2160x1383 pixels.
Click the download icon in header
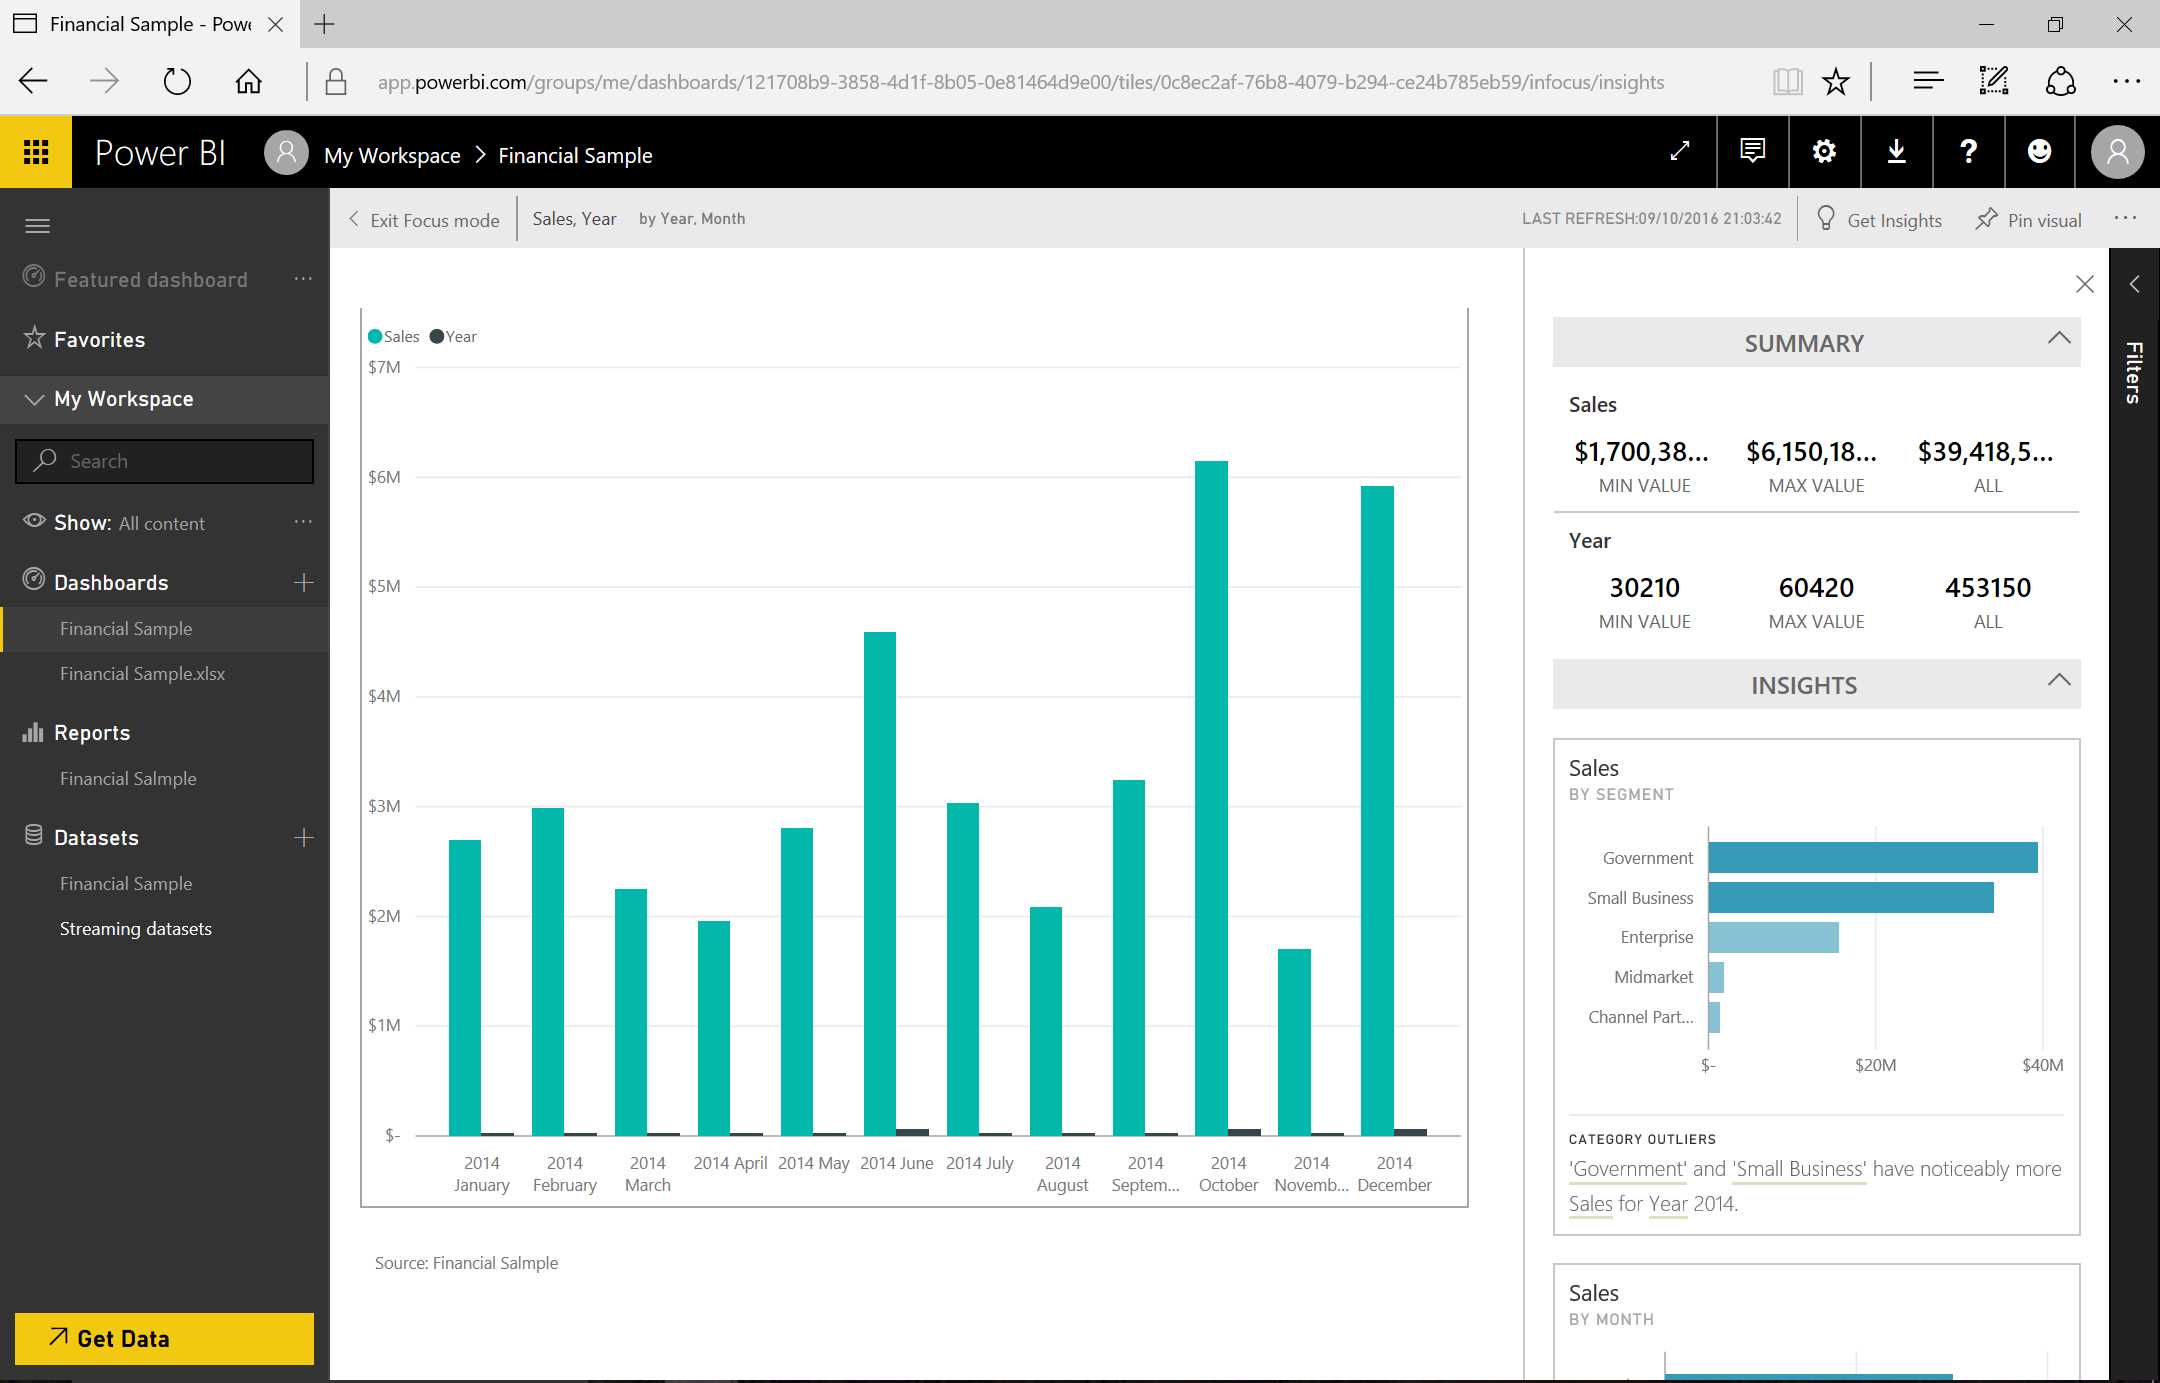(1896, 152)
